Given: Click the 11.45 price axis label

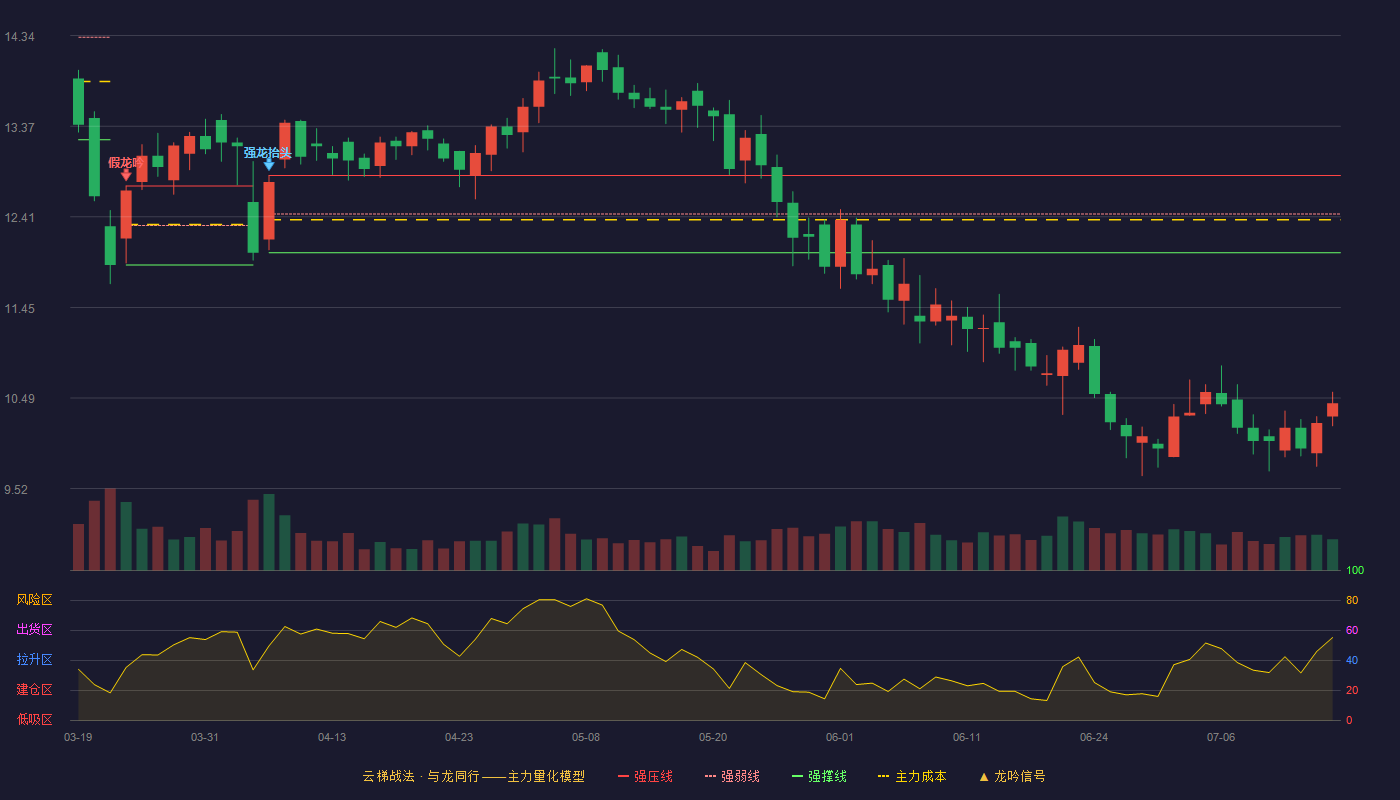Looking at the screenshot, I should coord(19,309).
